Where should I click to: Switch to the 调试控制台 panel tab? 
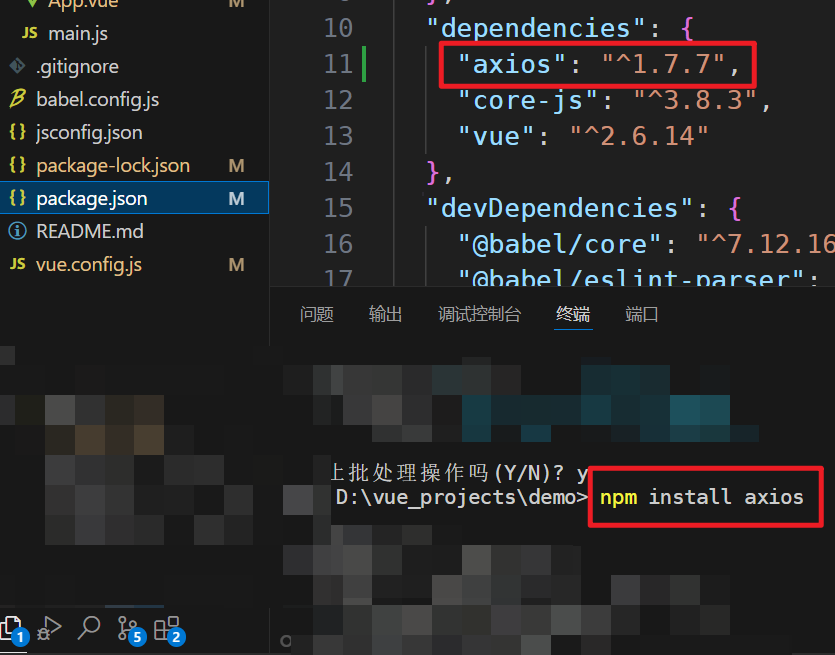(x=479, y=314)
